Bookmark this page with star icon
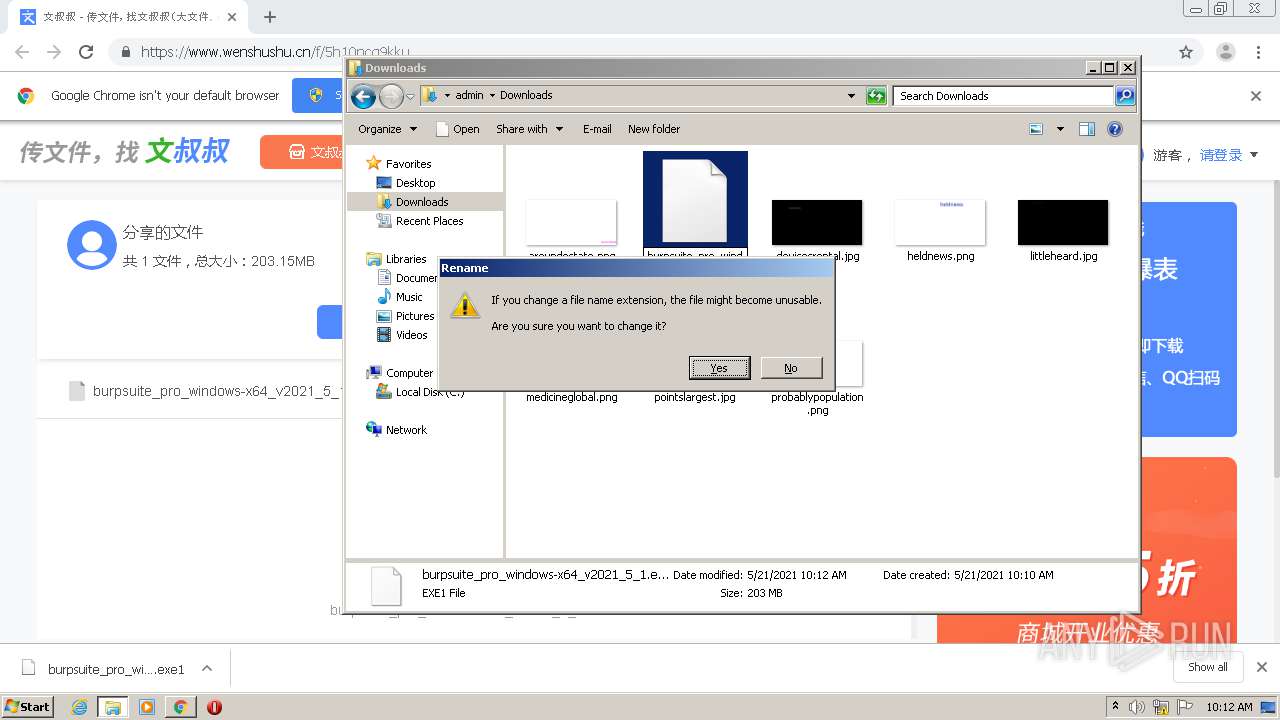Screen dimensions: 1280x720 pos(1186,52)
